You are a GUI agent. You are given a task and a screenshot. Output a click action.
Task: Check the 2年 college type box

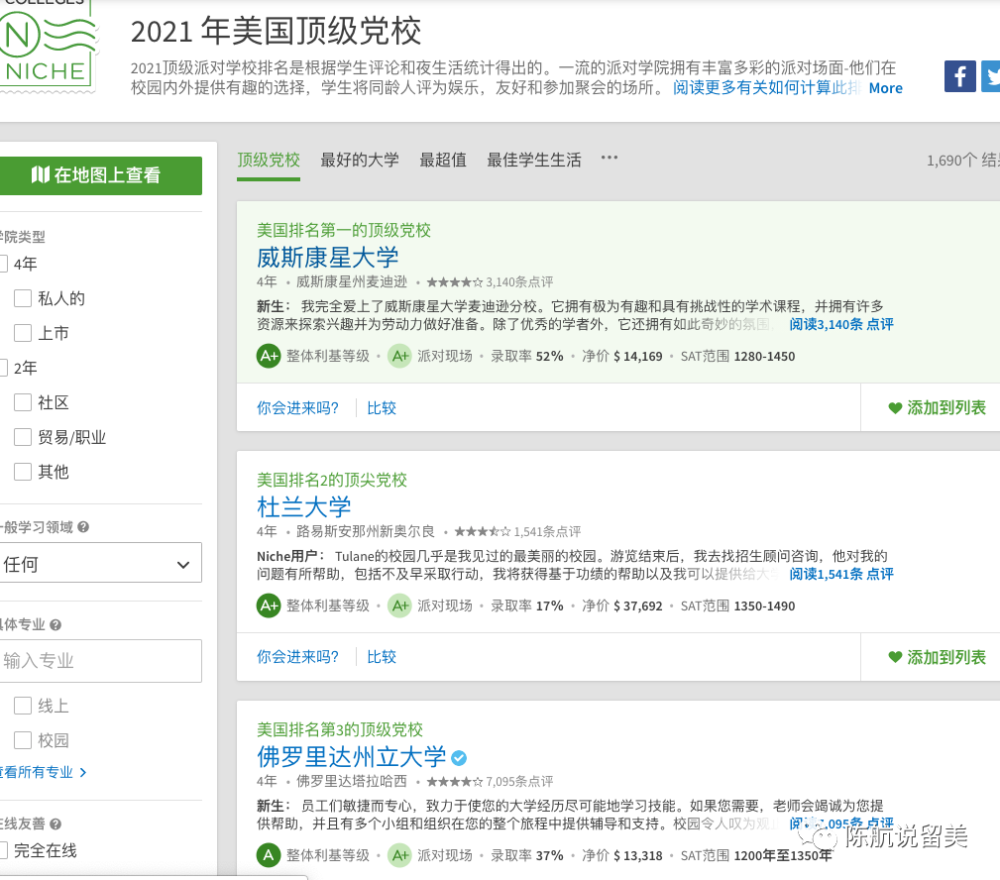coord(3,368)
